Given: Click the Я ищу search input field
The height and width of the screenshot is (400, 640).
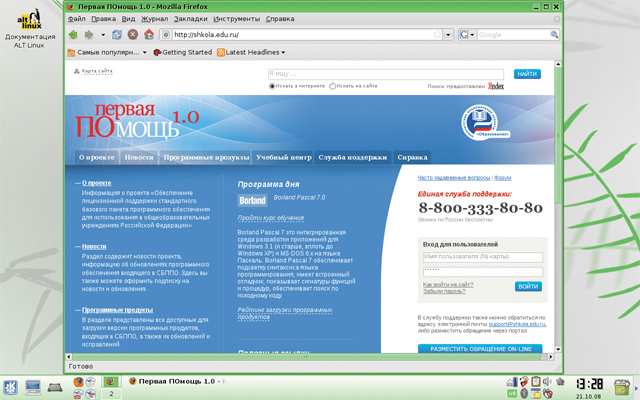Looking at the screenshot, I should (x=386, y=74).
